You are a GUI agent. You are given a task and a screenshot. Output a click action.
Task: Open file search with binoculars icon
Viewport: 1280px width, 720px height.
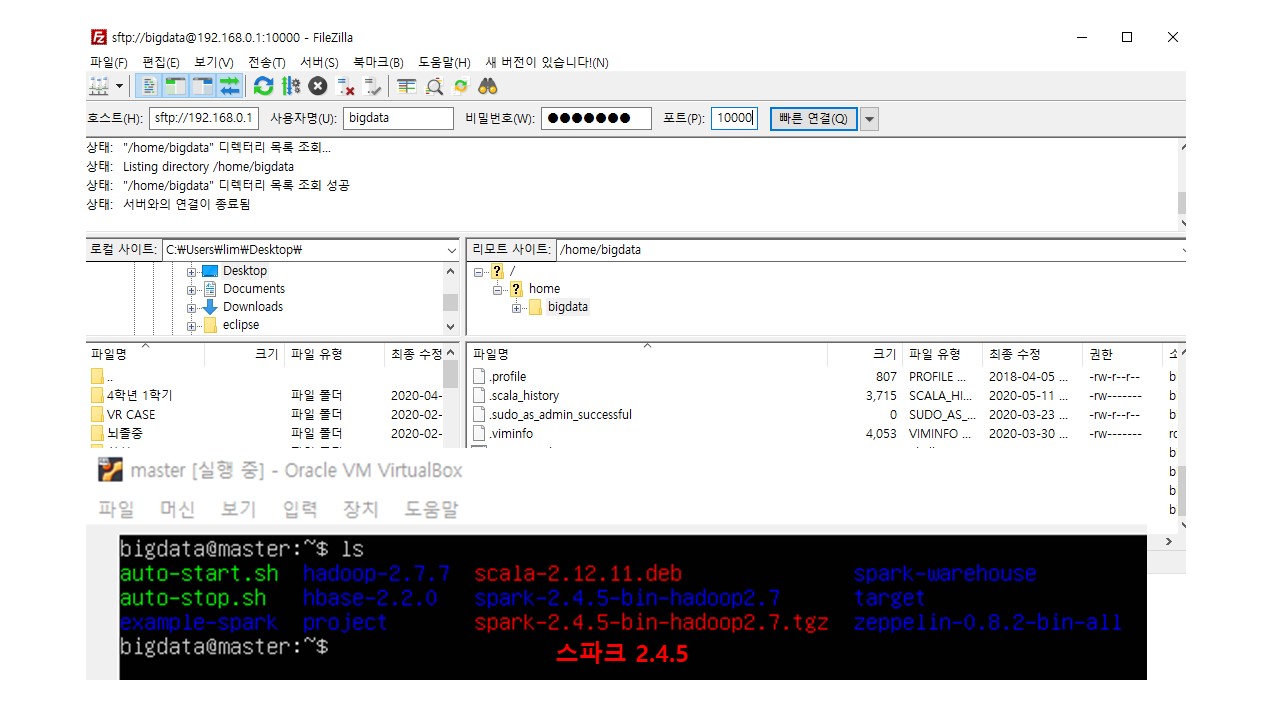[x=488, y=86]
